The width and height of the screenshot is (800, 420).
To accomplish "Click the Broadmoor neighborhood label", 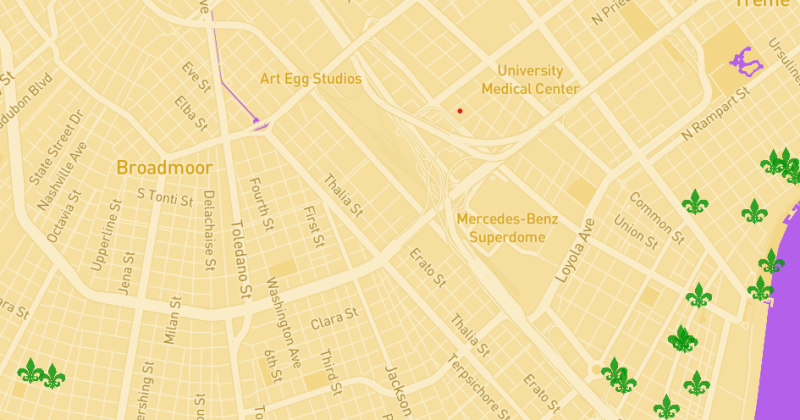I will point(164,167).
